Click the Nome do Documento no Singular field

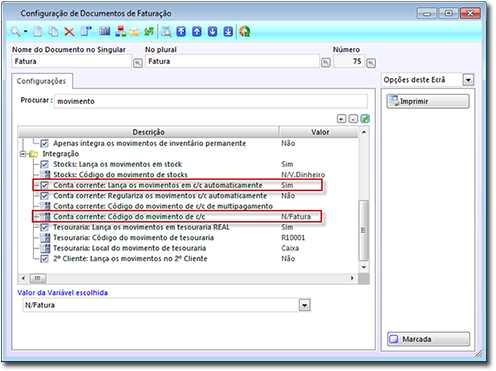72,61
